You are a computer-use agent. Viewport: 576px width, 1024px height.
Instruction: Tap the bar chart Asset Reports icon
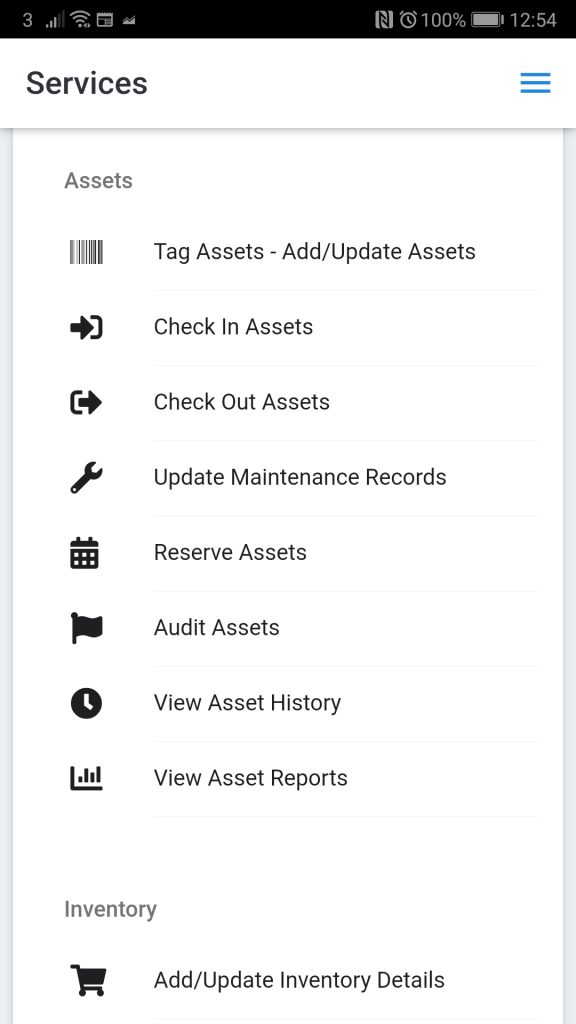coord(86,778)
